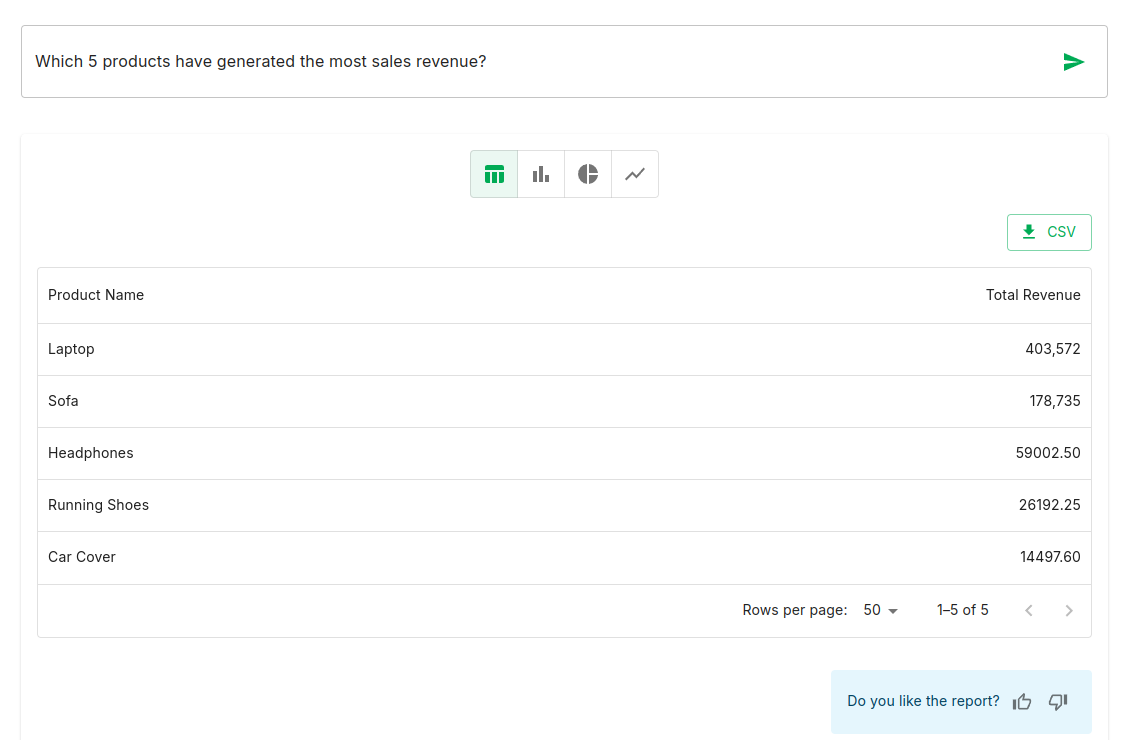Click the question input field
Image resolution: width=1128 pixels, height=740 pixels.
click(540, 62)
